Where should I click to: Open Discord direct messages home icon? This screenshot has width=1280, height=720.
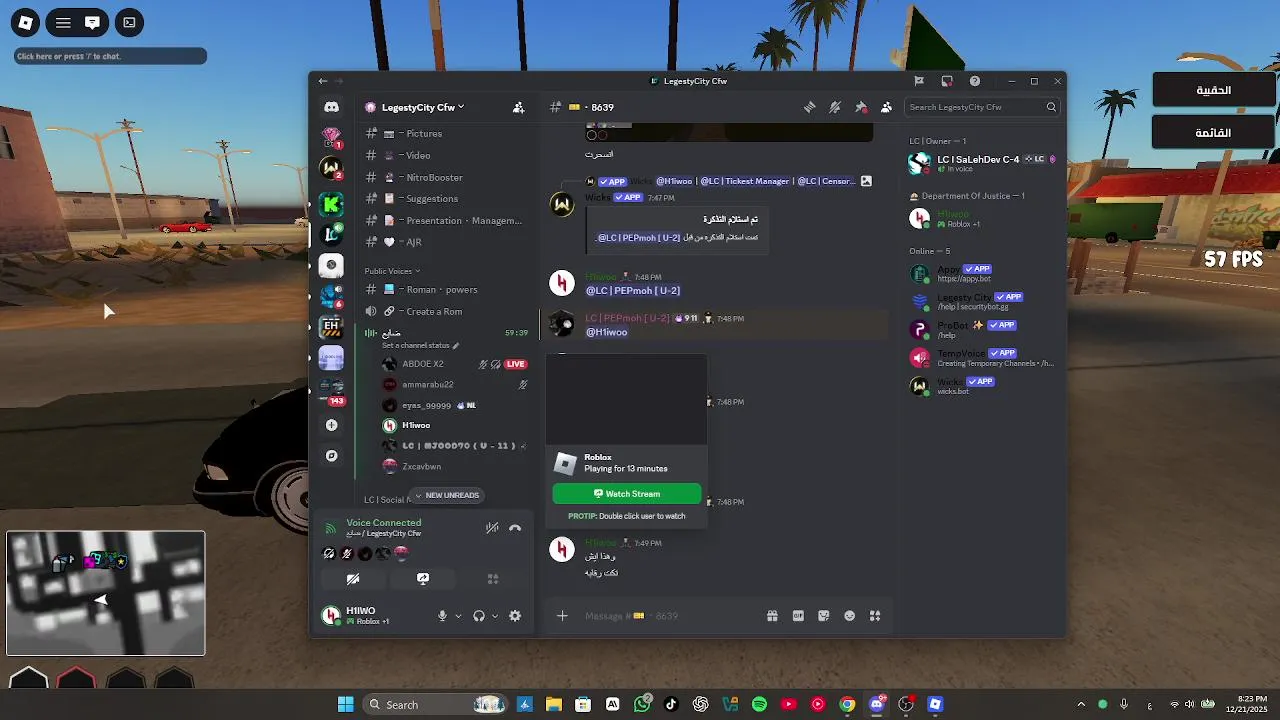(331, 107)
